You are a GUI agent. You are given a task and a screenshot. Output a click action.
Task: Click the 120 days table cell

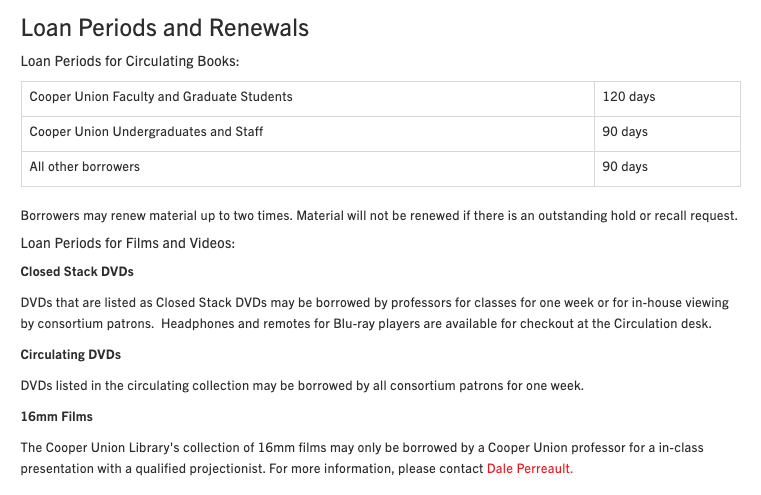[667, 99]
